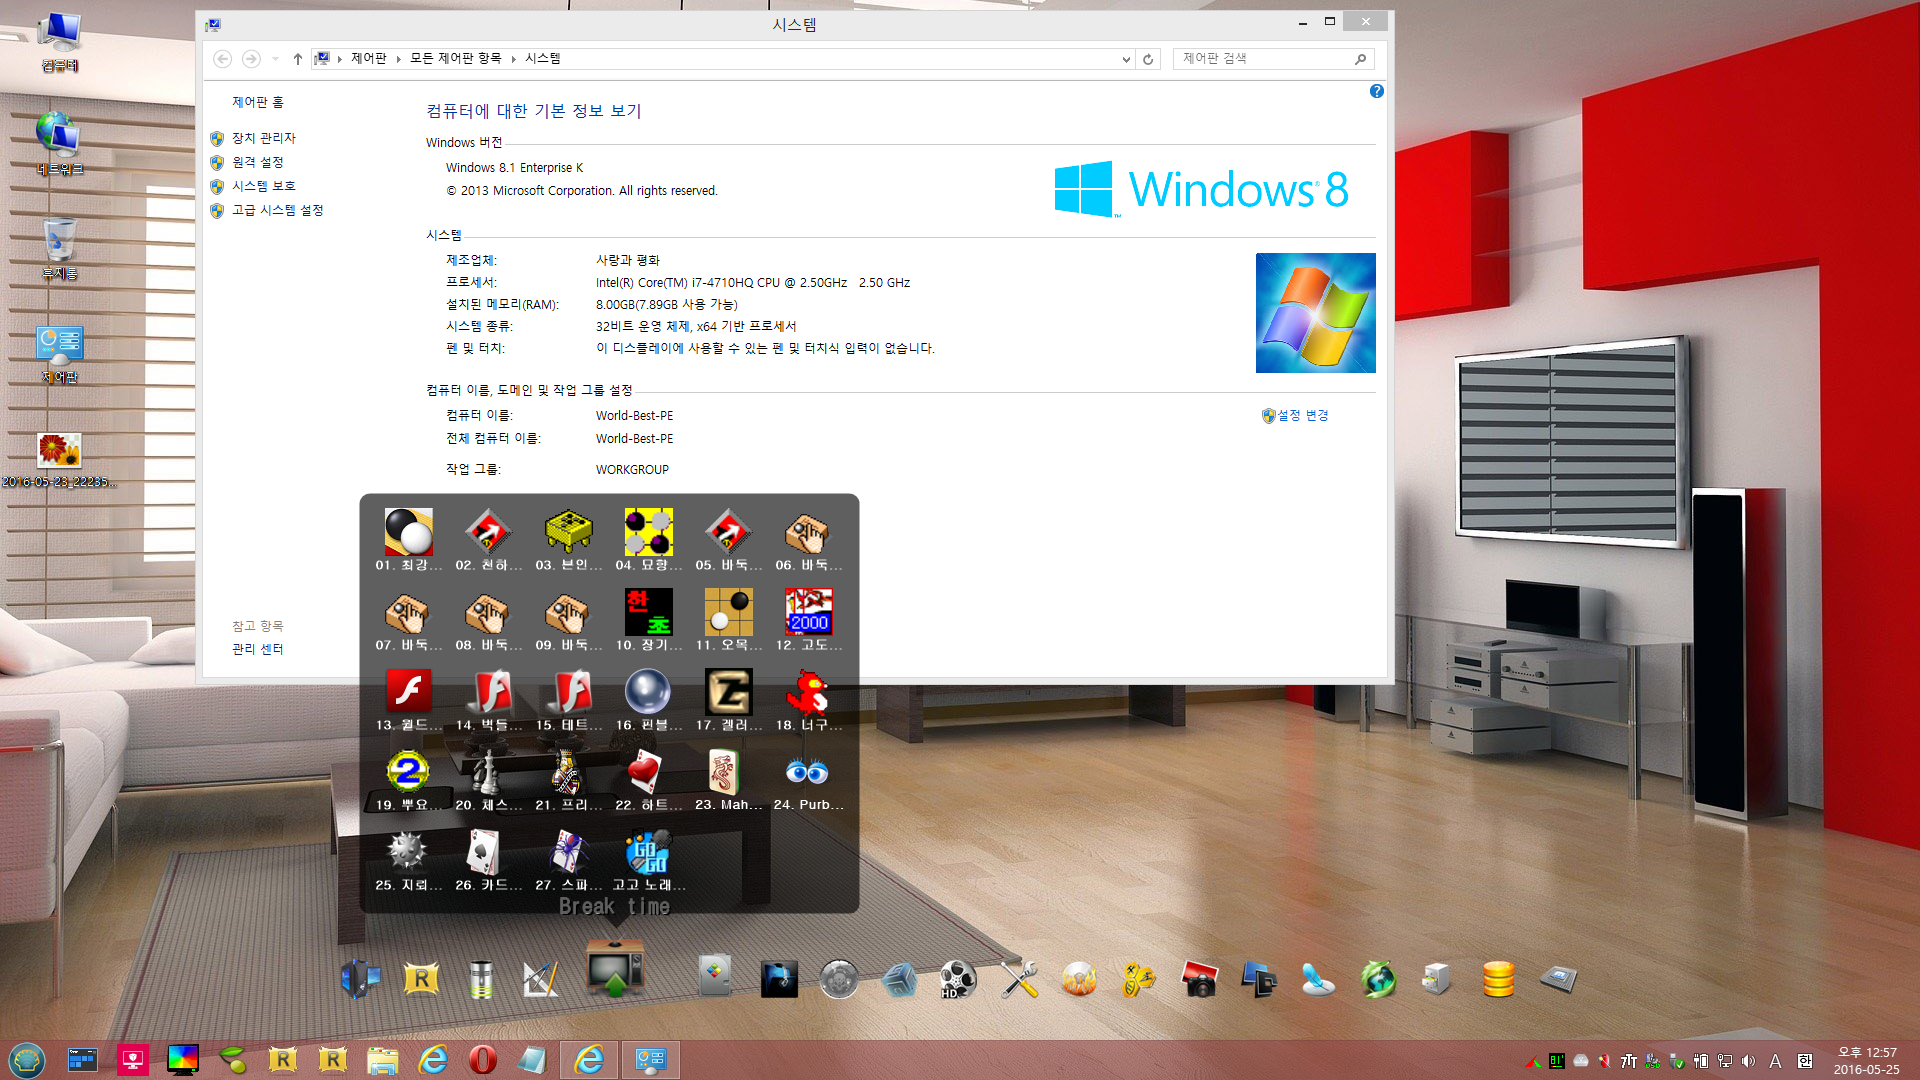The width and height of the screenshot is (1920, 1080).
Task: Open game 11 Omok board icon
Action: click(729, 612)
